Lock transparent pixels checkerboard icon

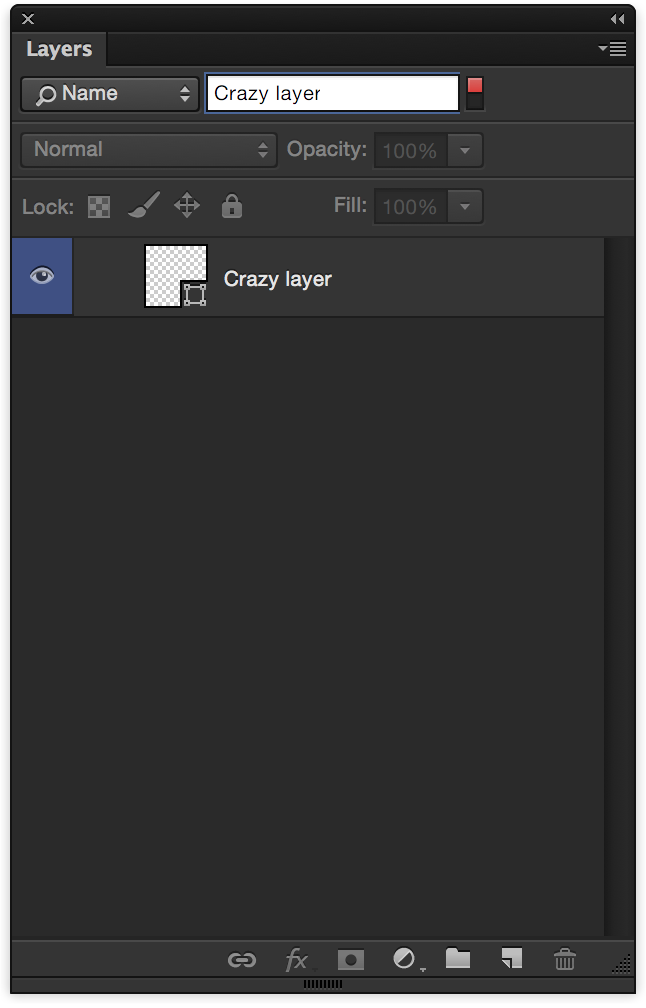tap(99, 207)
